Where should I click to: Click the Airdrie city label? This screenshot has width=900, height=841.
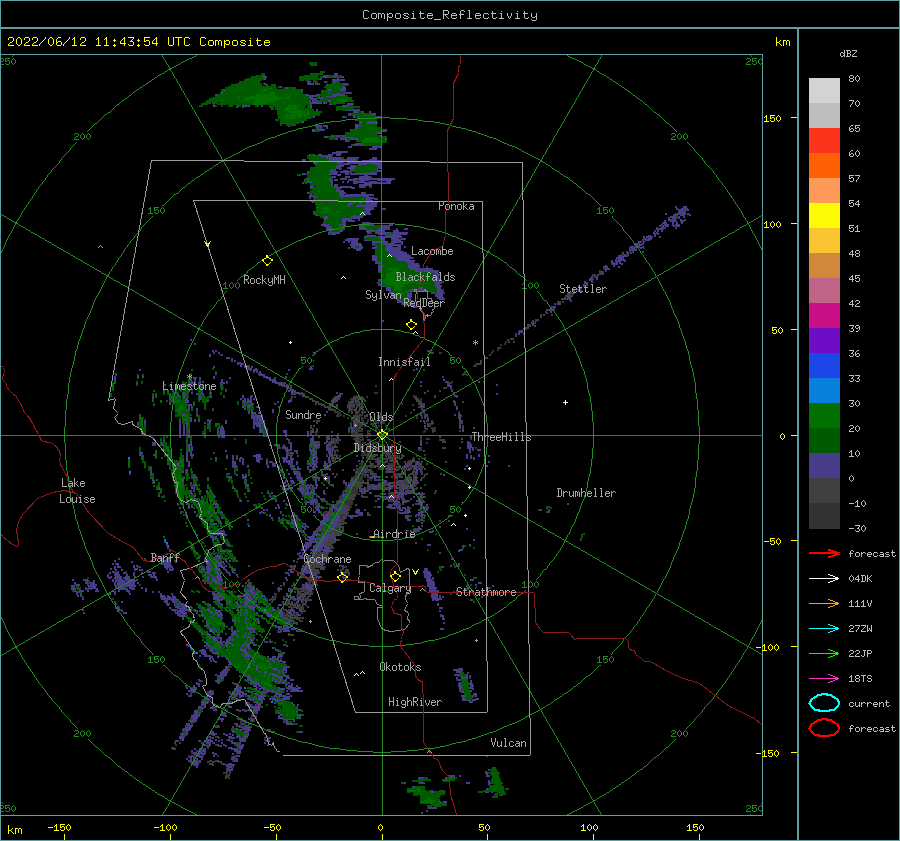click(394, 534)
